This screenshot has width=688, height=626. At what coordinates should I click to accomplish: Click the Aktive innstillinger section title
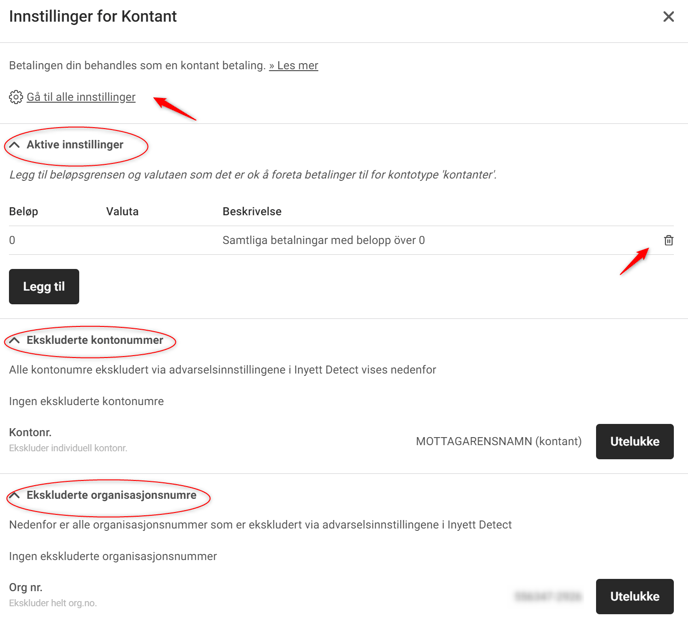(75, 145)
